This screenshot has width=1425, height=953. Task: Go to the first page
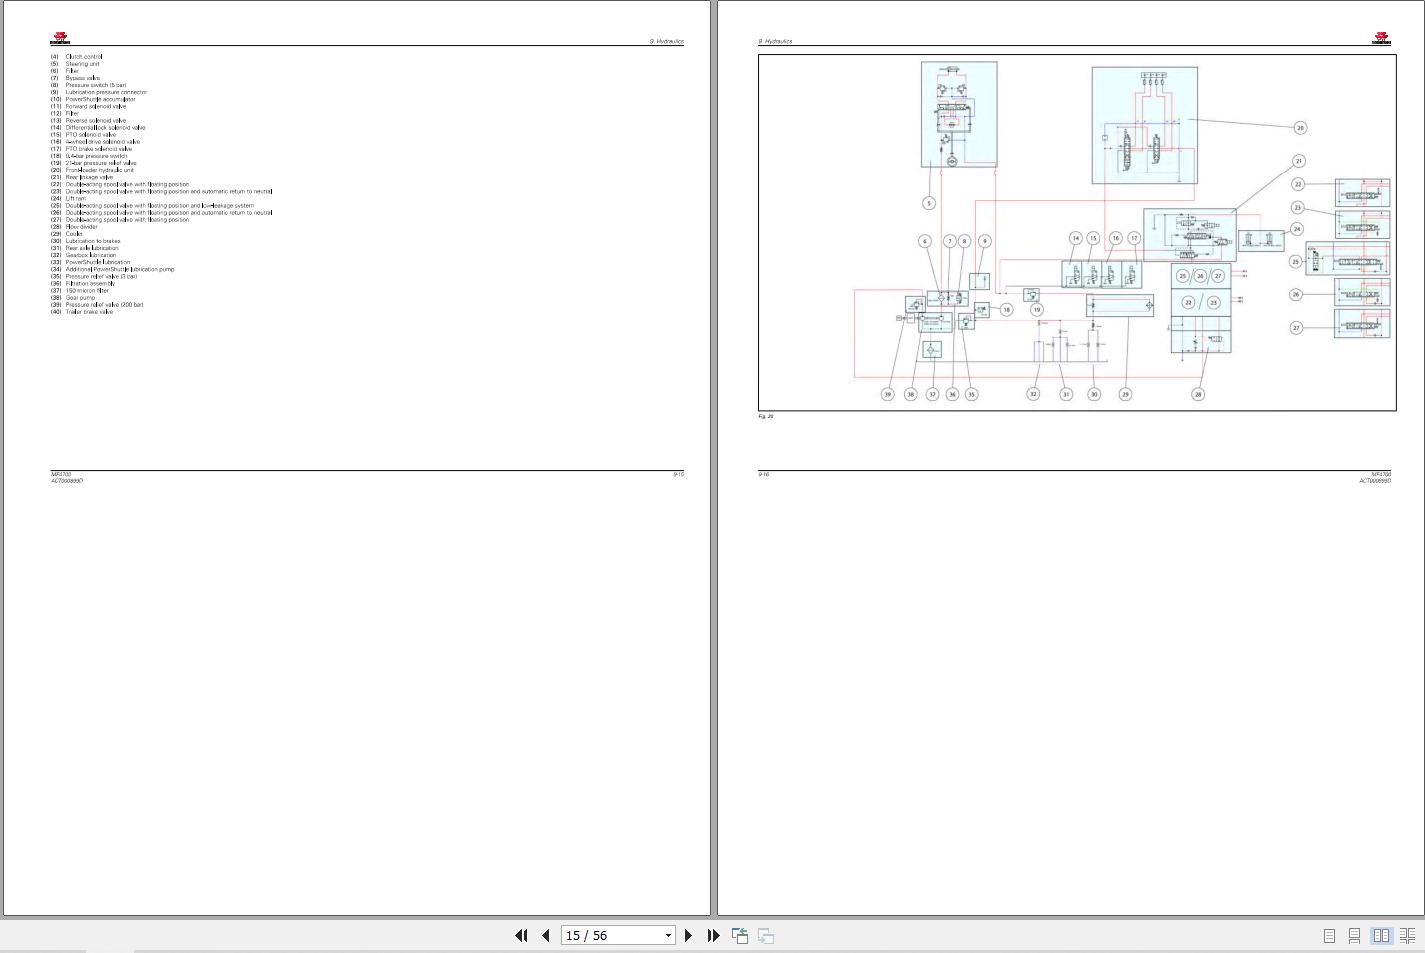click(521, 935)
